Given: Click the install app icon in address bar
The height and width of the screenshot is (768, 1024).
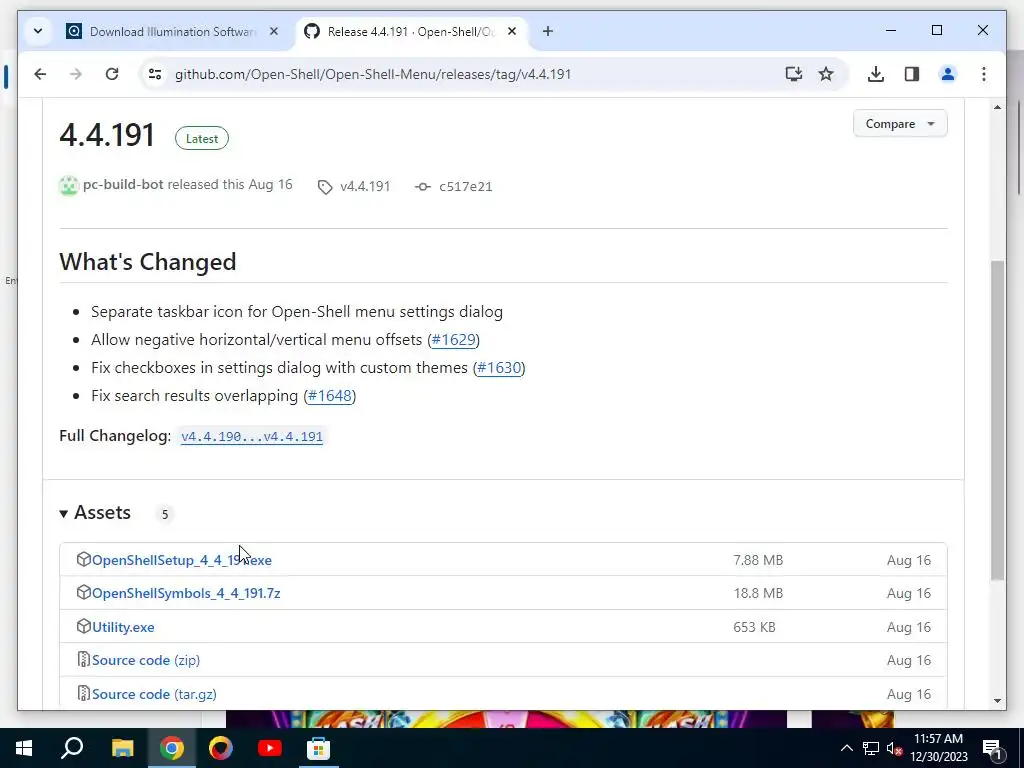Looking at the screenshot, I should 793,74.
